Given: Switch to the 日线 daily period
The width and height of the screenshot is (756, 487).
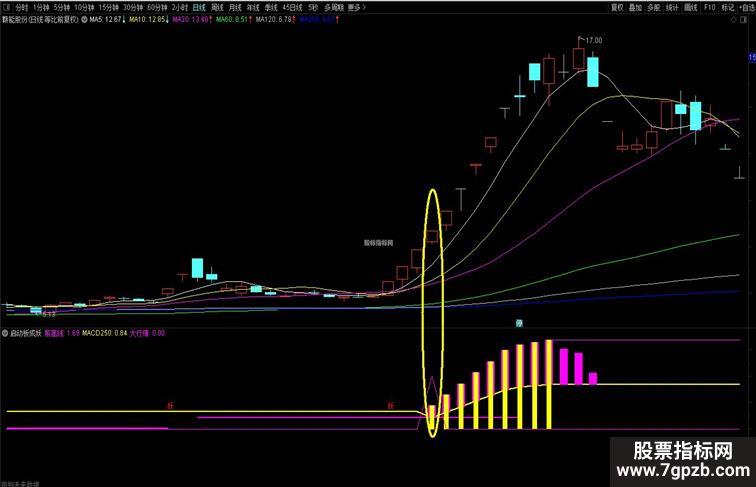Looking at the screenshot, I should (x=199, y=7).
